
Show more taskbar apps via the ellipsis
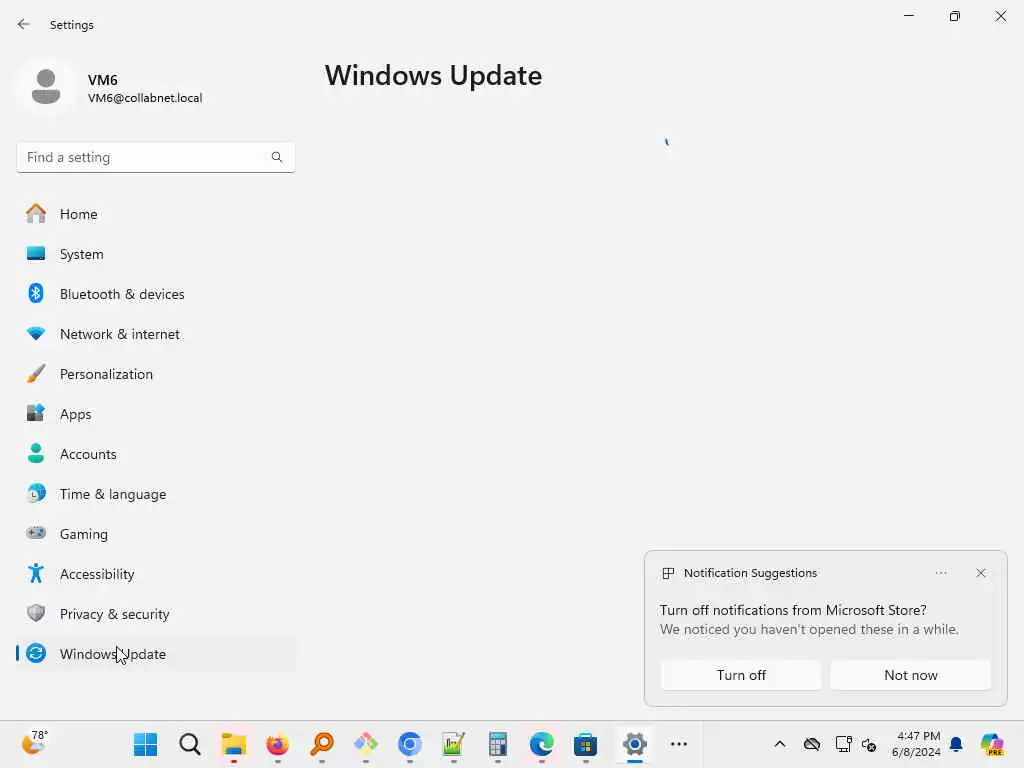tap(679, 744)
